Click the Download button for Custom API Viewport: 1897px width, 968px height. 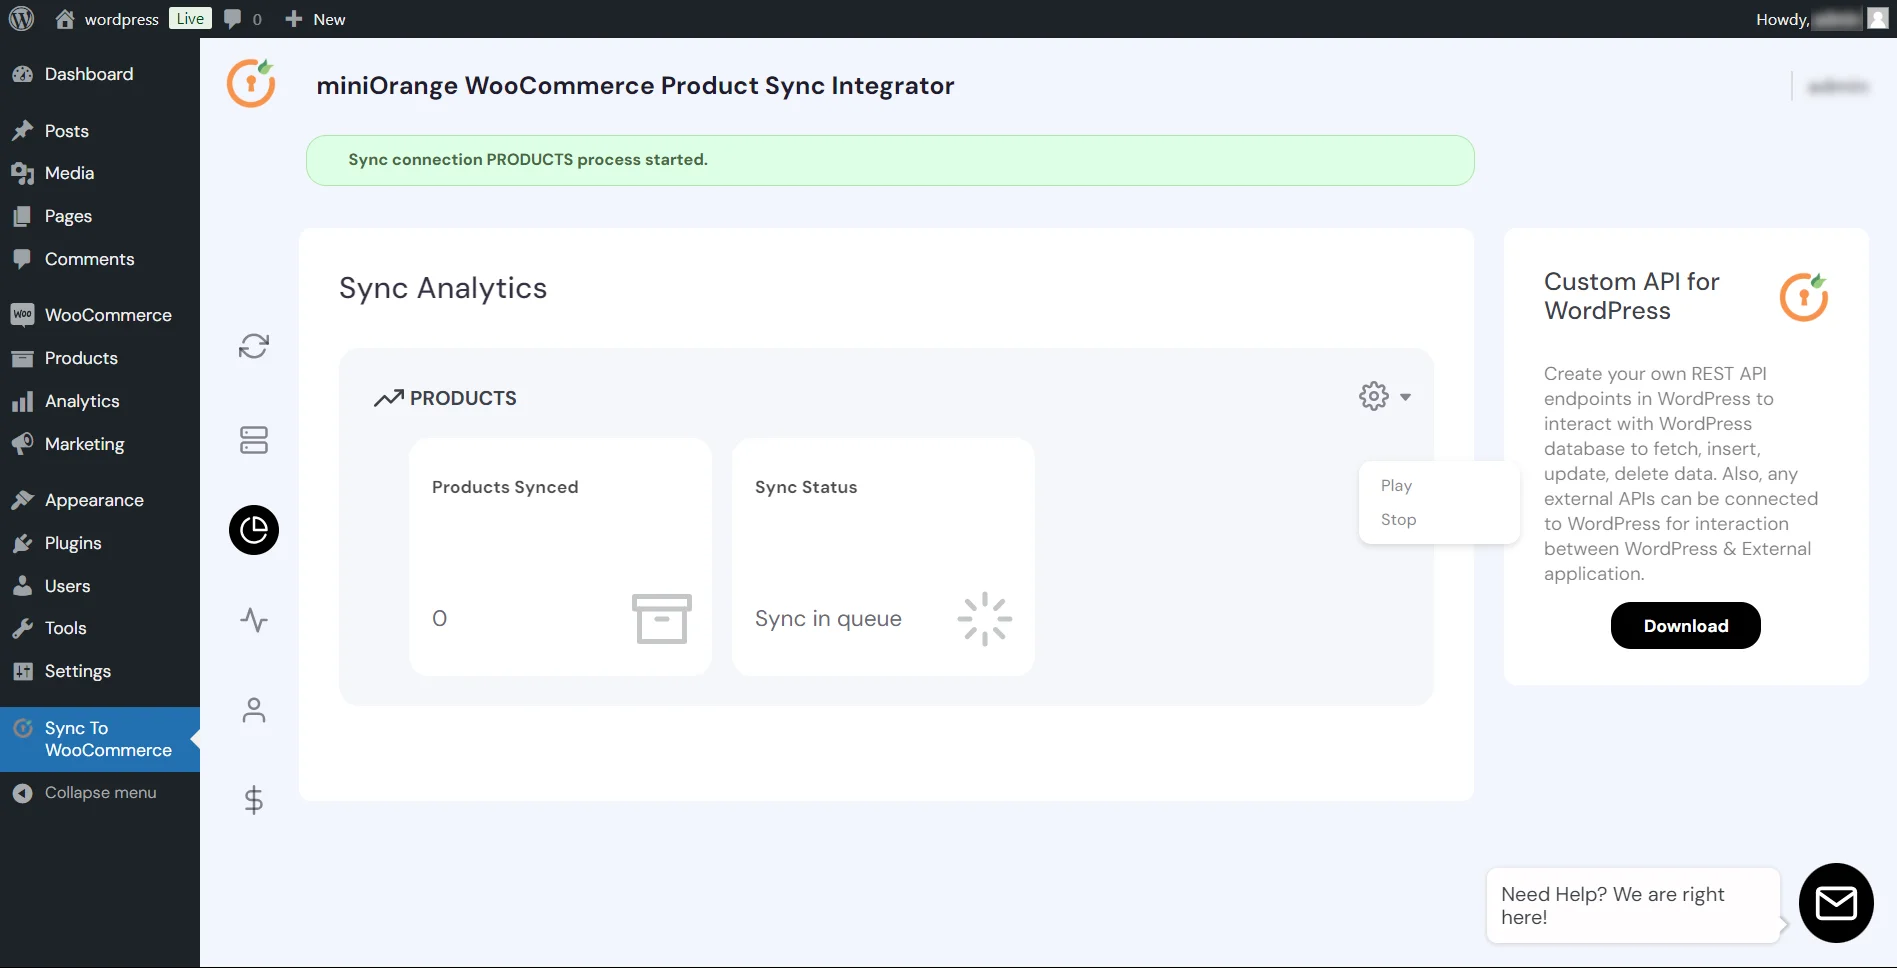(1686, 625)
